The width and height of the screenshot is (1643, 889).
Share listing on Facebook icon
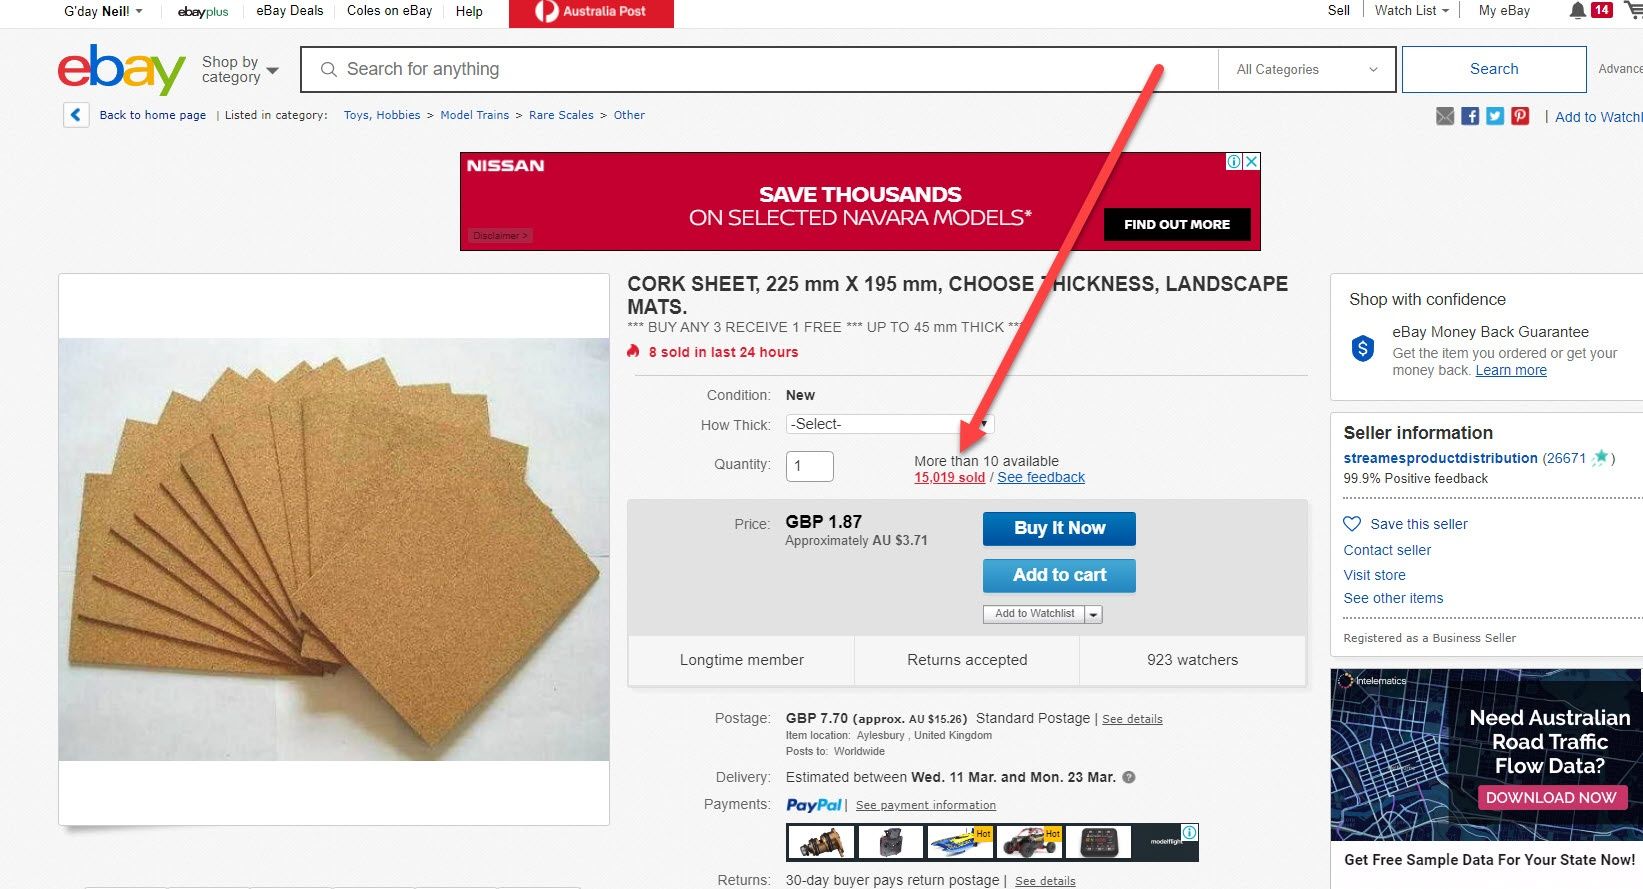pyautogui.click(x=1470, y=116)
